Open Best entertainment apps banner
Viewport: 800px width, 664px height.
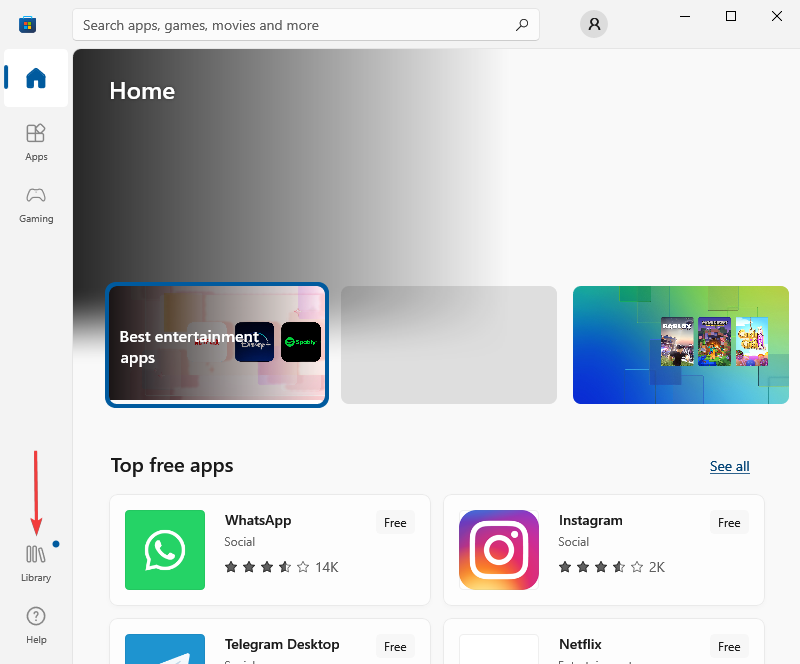pyautogui.click(x=217, y=345)
